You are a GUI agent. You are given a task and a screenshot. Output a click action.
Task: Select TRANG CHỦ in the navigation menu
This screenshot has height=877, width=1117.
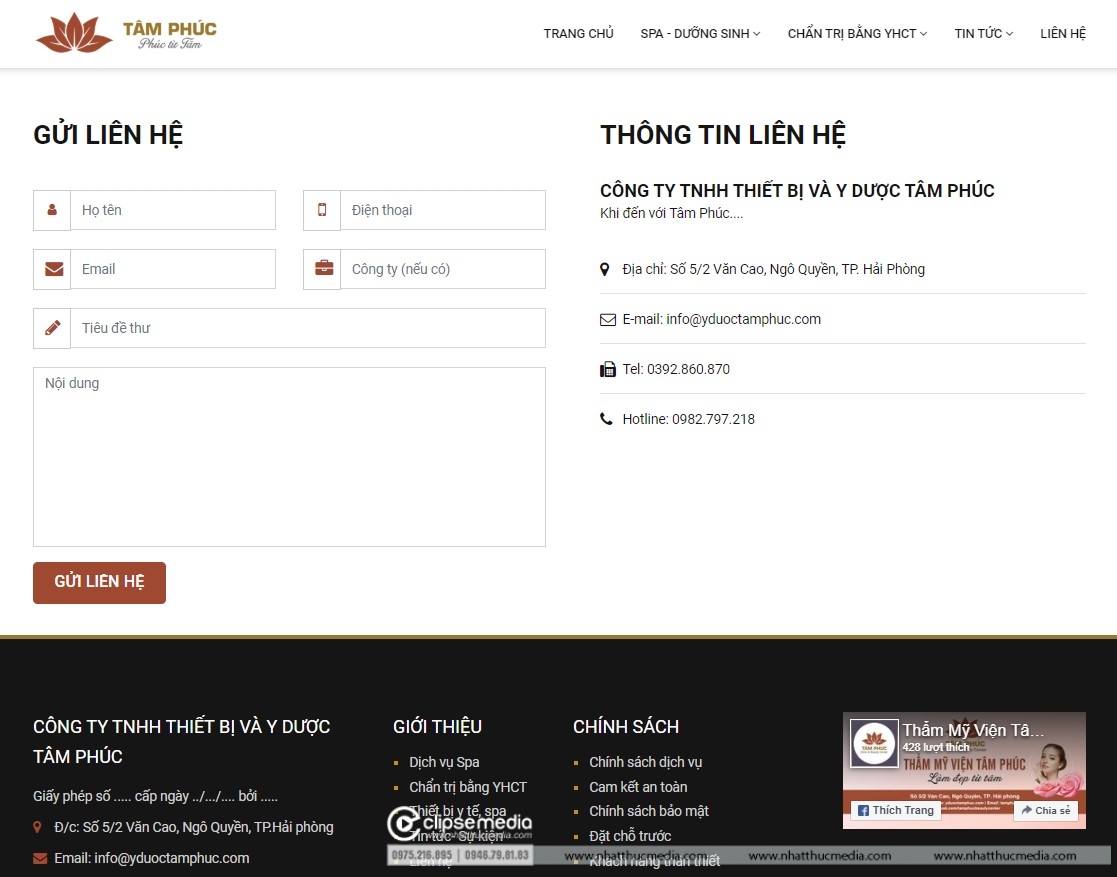click(578, 33)
